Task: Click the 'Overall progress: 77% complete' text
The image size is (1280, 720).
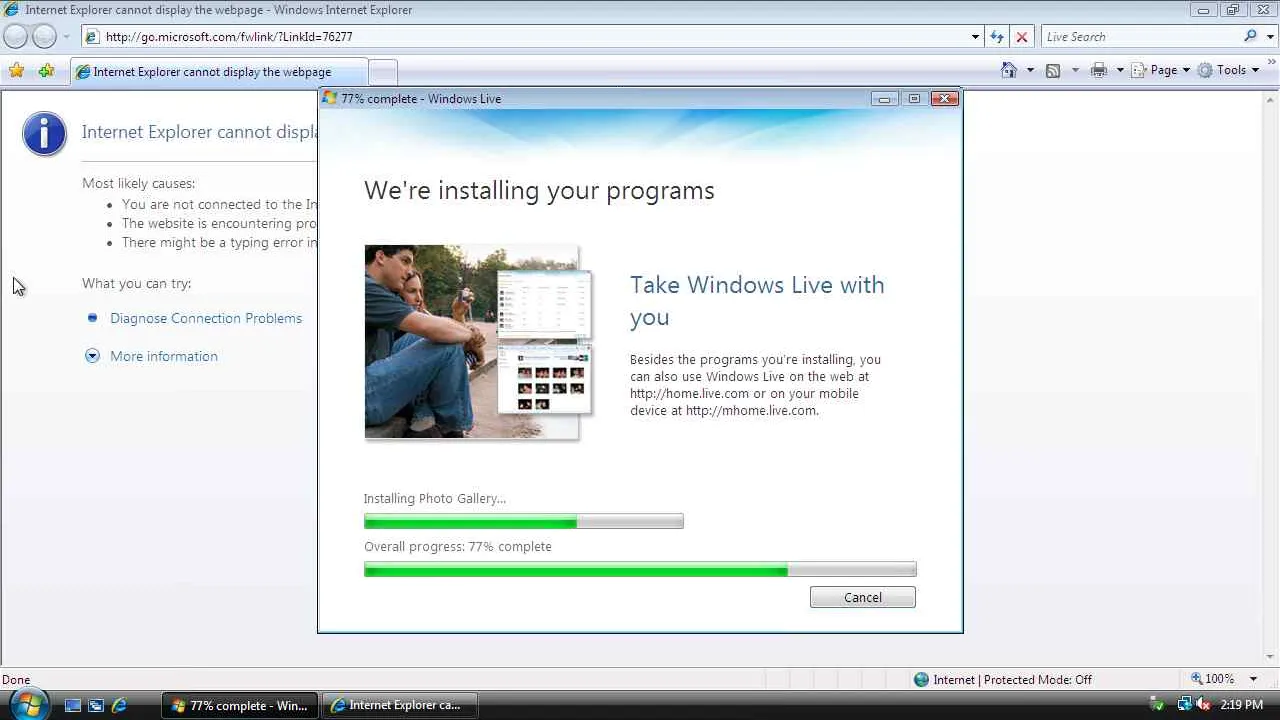Action: [458, 547]
